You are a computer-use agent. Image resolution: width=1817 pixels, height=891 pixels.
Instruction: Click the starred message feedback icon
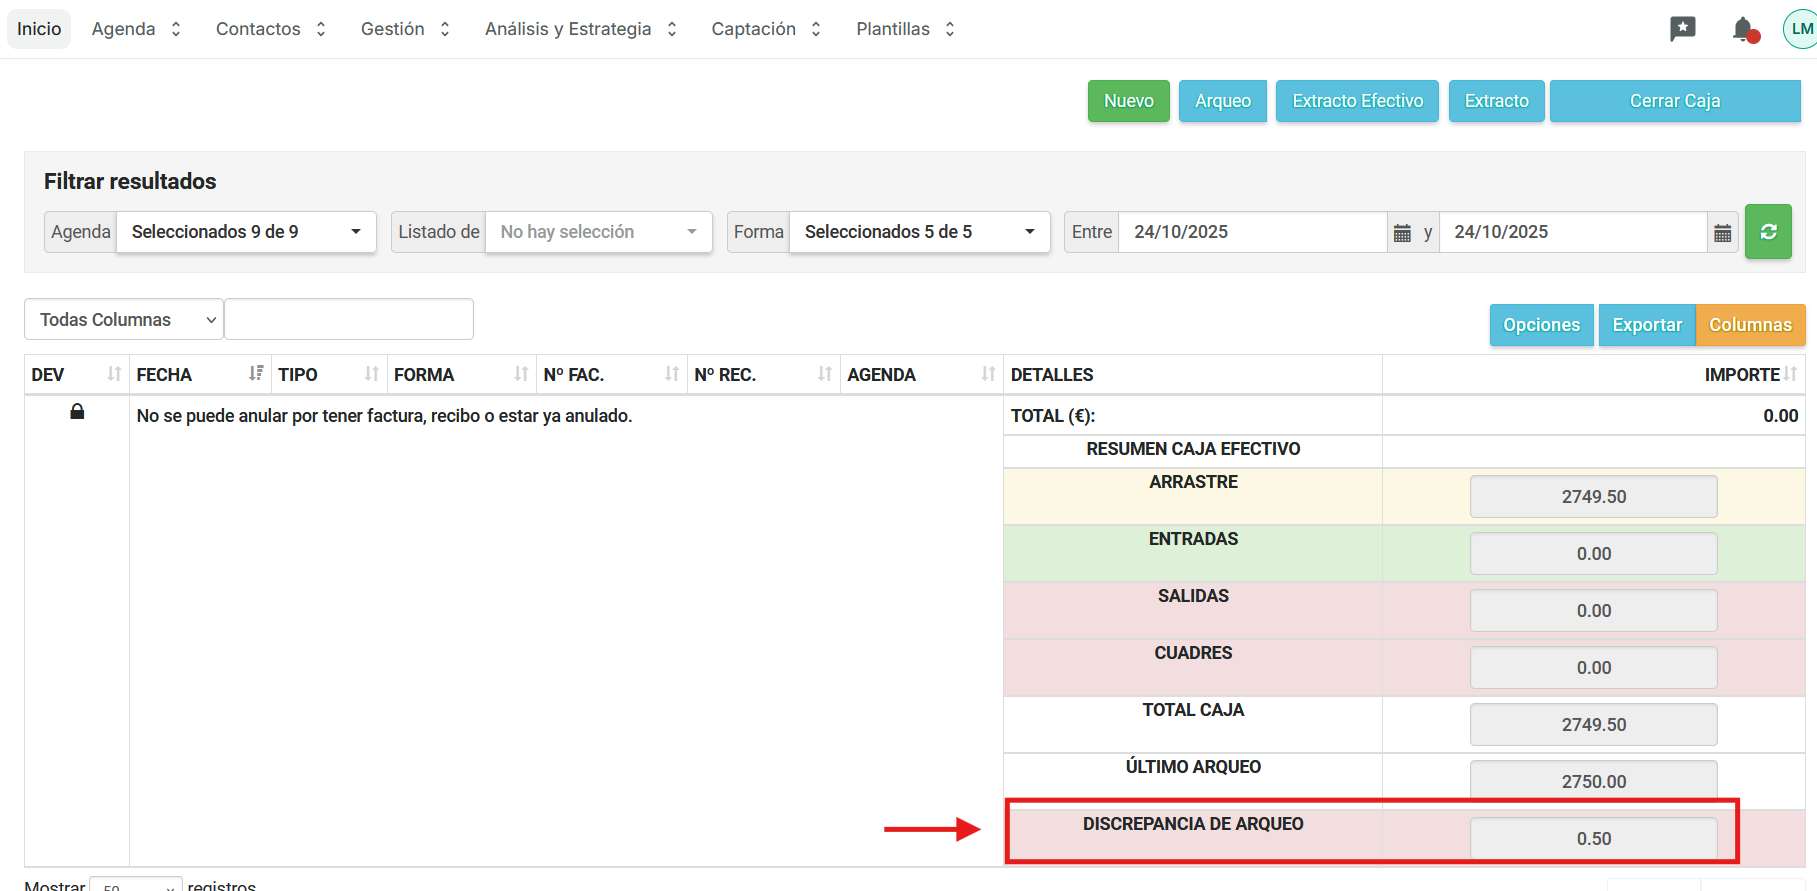pos(1683,29)
